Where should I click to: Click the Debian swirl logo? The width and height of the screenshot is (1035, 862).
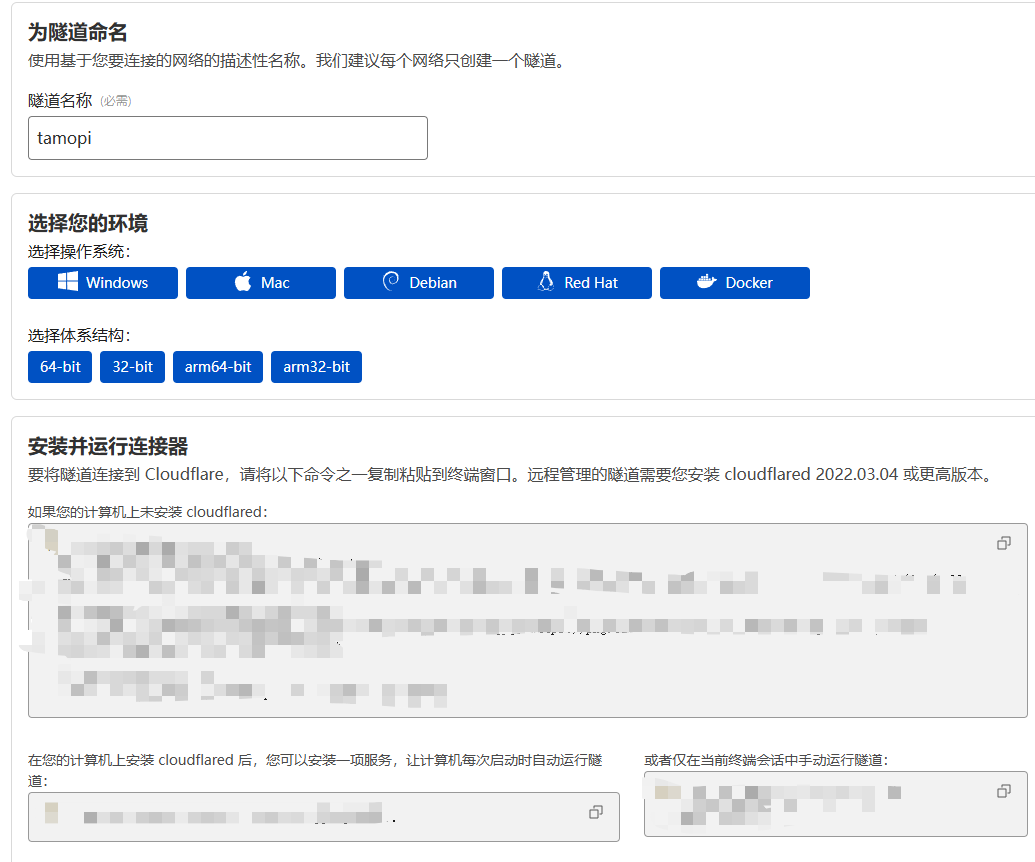pos(391,283)
